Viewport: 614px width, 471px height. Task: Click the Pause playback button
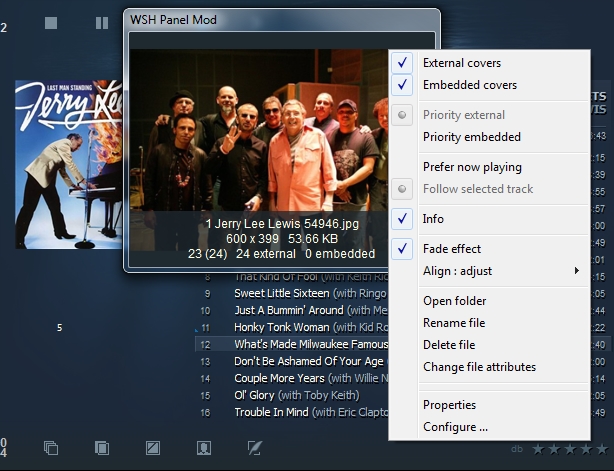tap(102, 22)
